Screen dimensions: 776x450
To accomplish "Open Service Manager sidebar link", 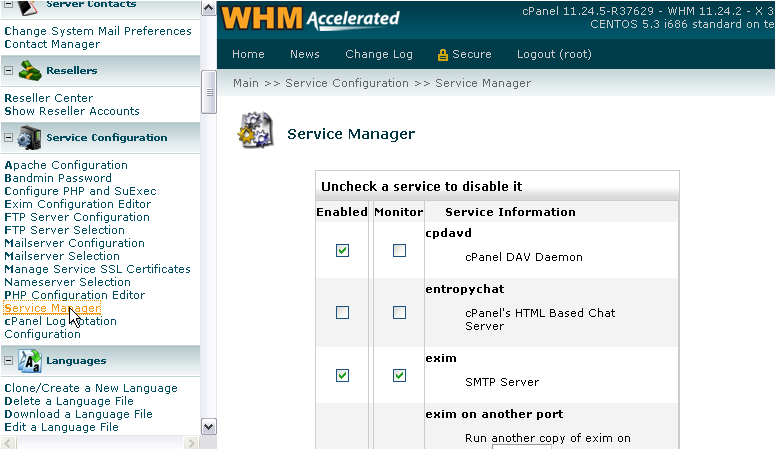I will (52, 308).
